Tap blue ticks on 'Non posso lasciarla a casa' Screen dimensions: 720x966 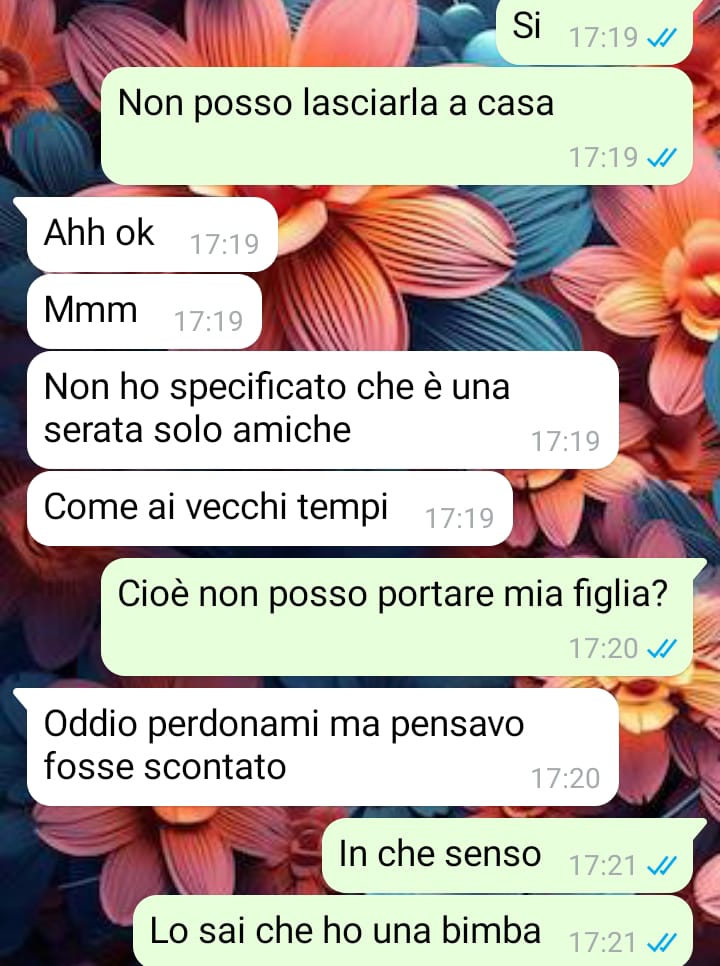[x=662, y=158]
